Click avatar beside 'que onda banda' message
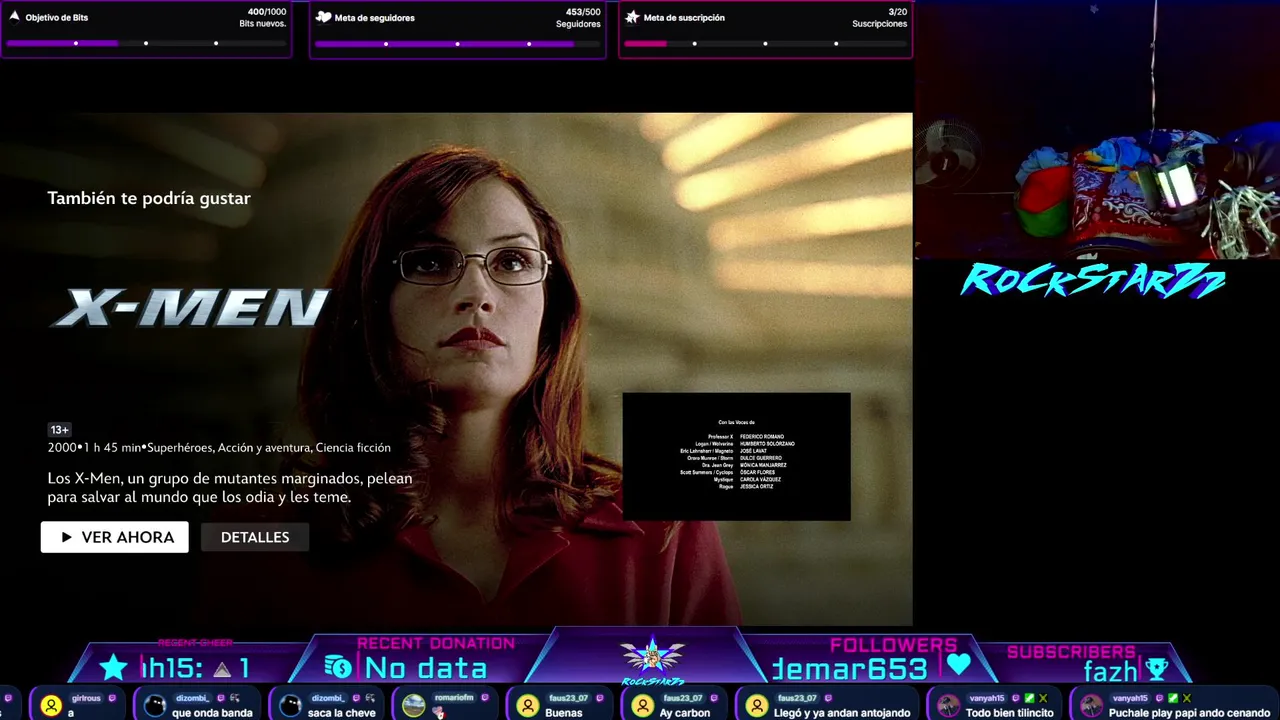 (x=155, y=706)
